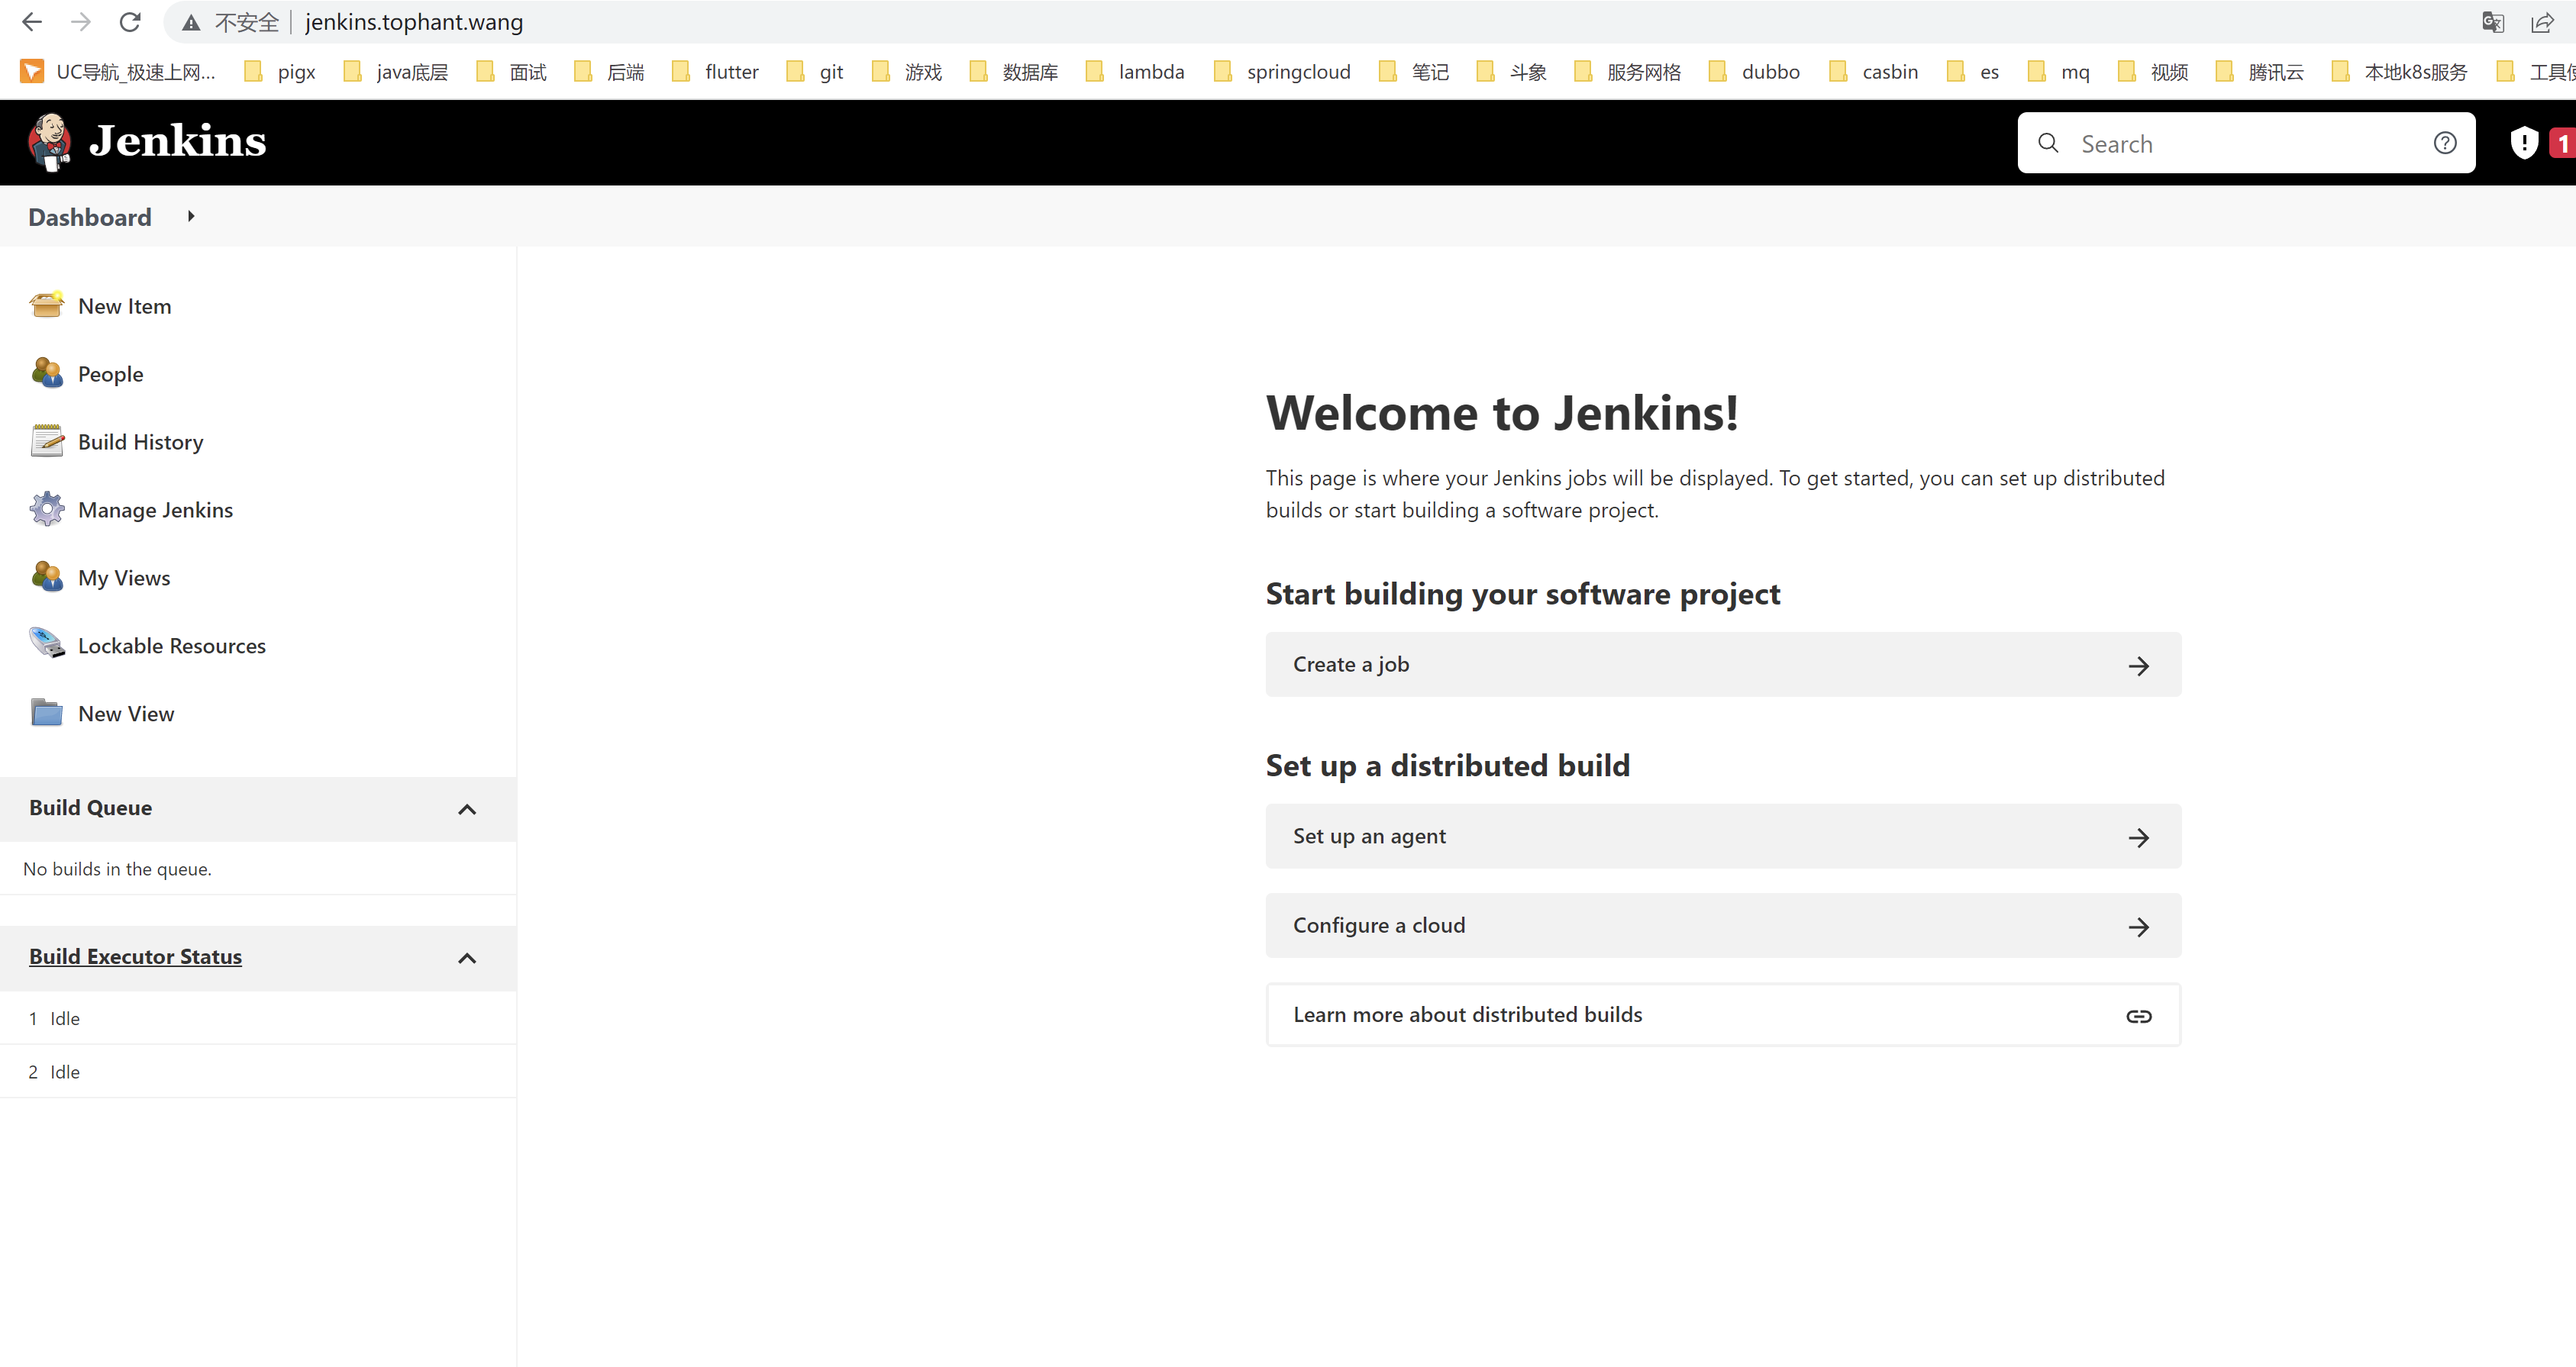Screen dimensions: 2576x1367
Task: Click the Lockable Resources USB icon
Action: 46,644
